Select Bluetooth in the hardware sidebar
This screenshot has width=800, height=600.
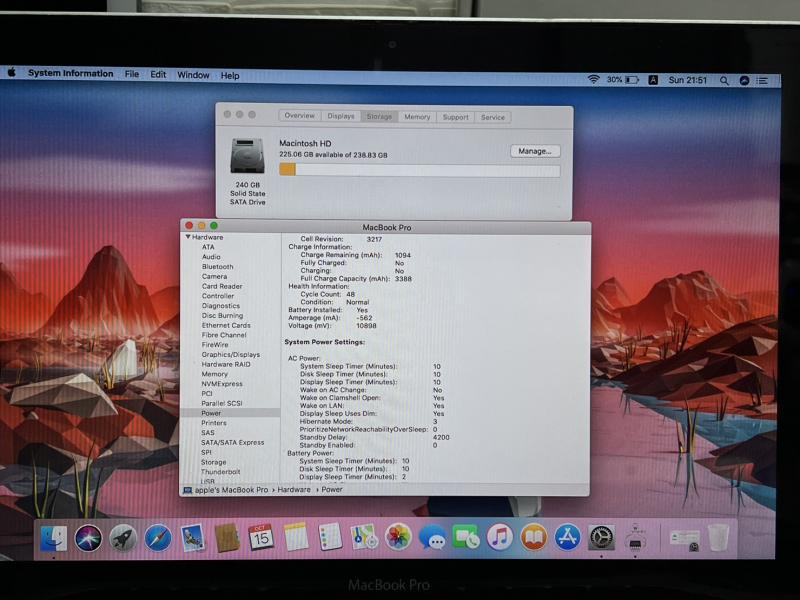[x=217, y=267]
